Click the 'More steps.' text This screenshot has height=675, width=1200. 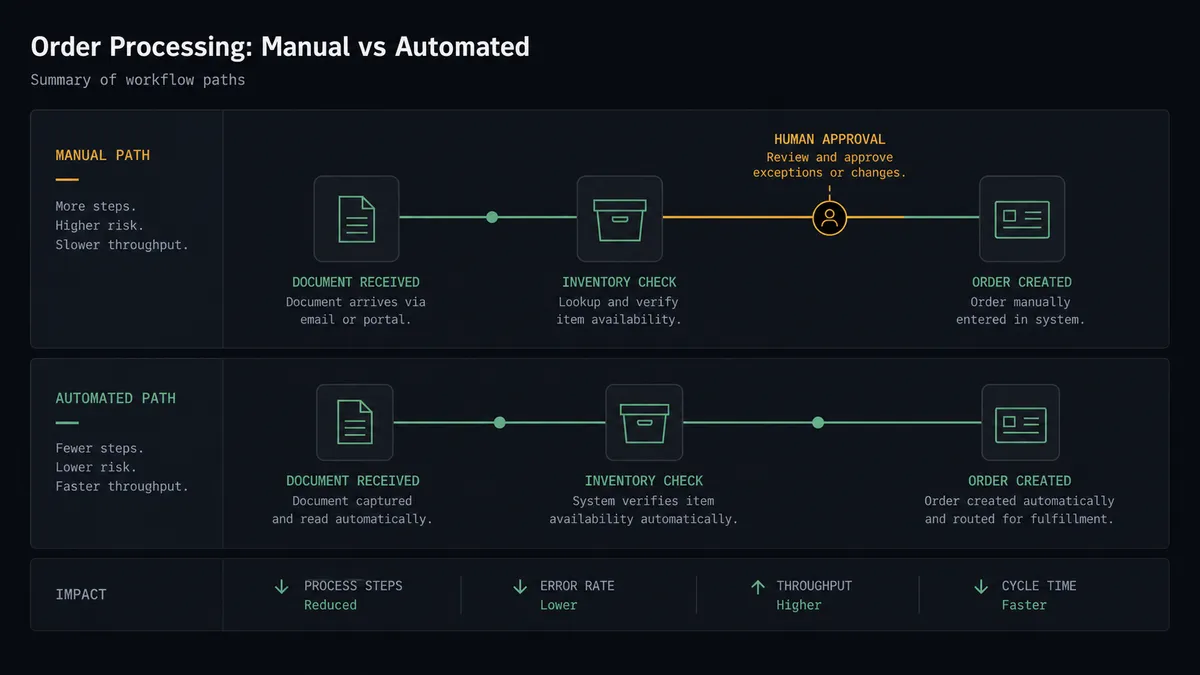[x=96, y=206]
